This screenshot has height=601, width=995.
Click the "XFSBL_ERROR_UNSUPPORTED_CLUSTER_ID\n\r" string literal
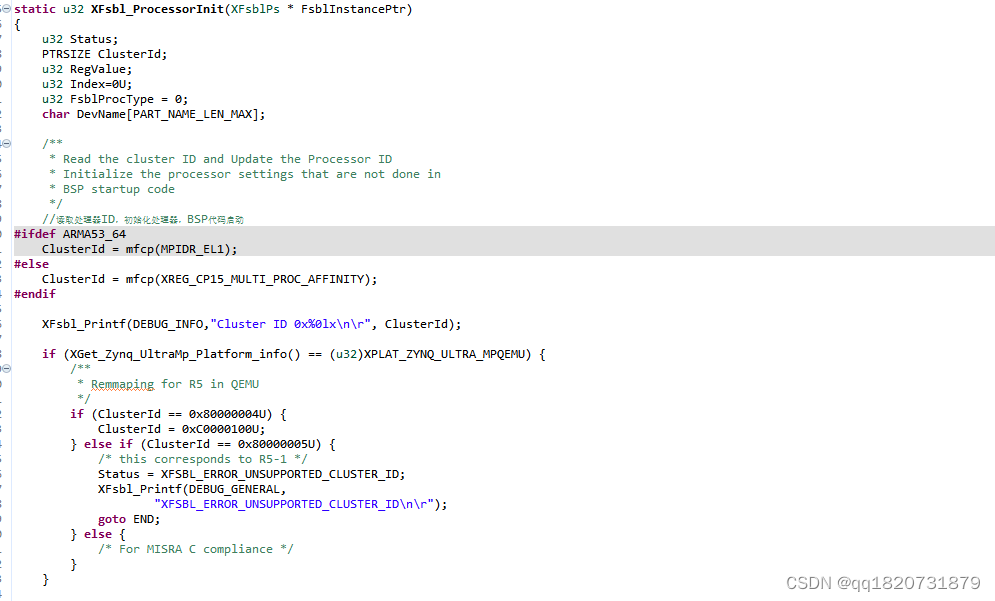[x=294, y=505]
